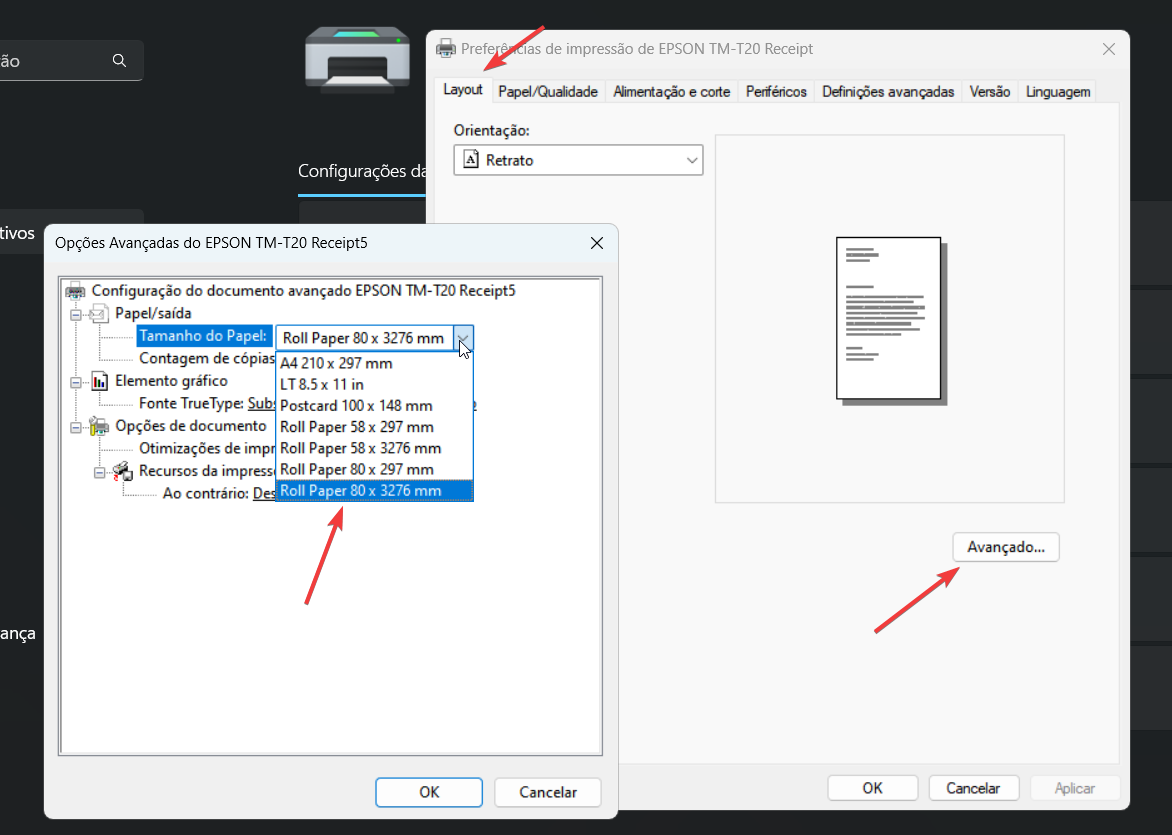The image size is (1172, 835).
Task: Choose LT 8.5 x 11 in
Action: point(374,384)
